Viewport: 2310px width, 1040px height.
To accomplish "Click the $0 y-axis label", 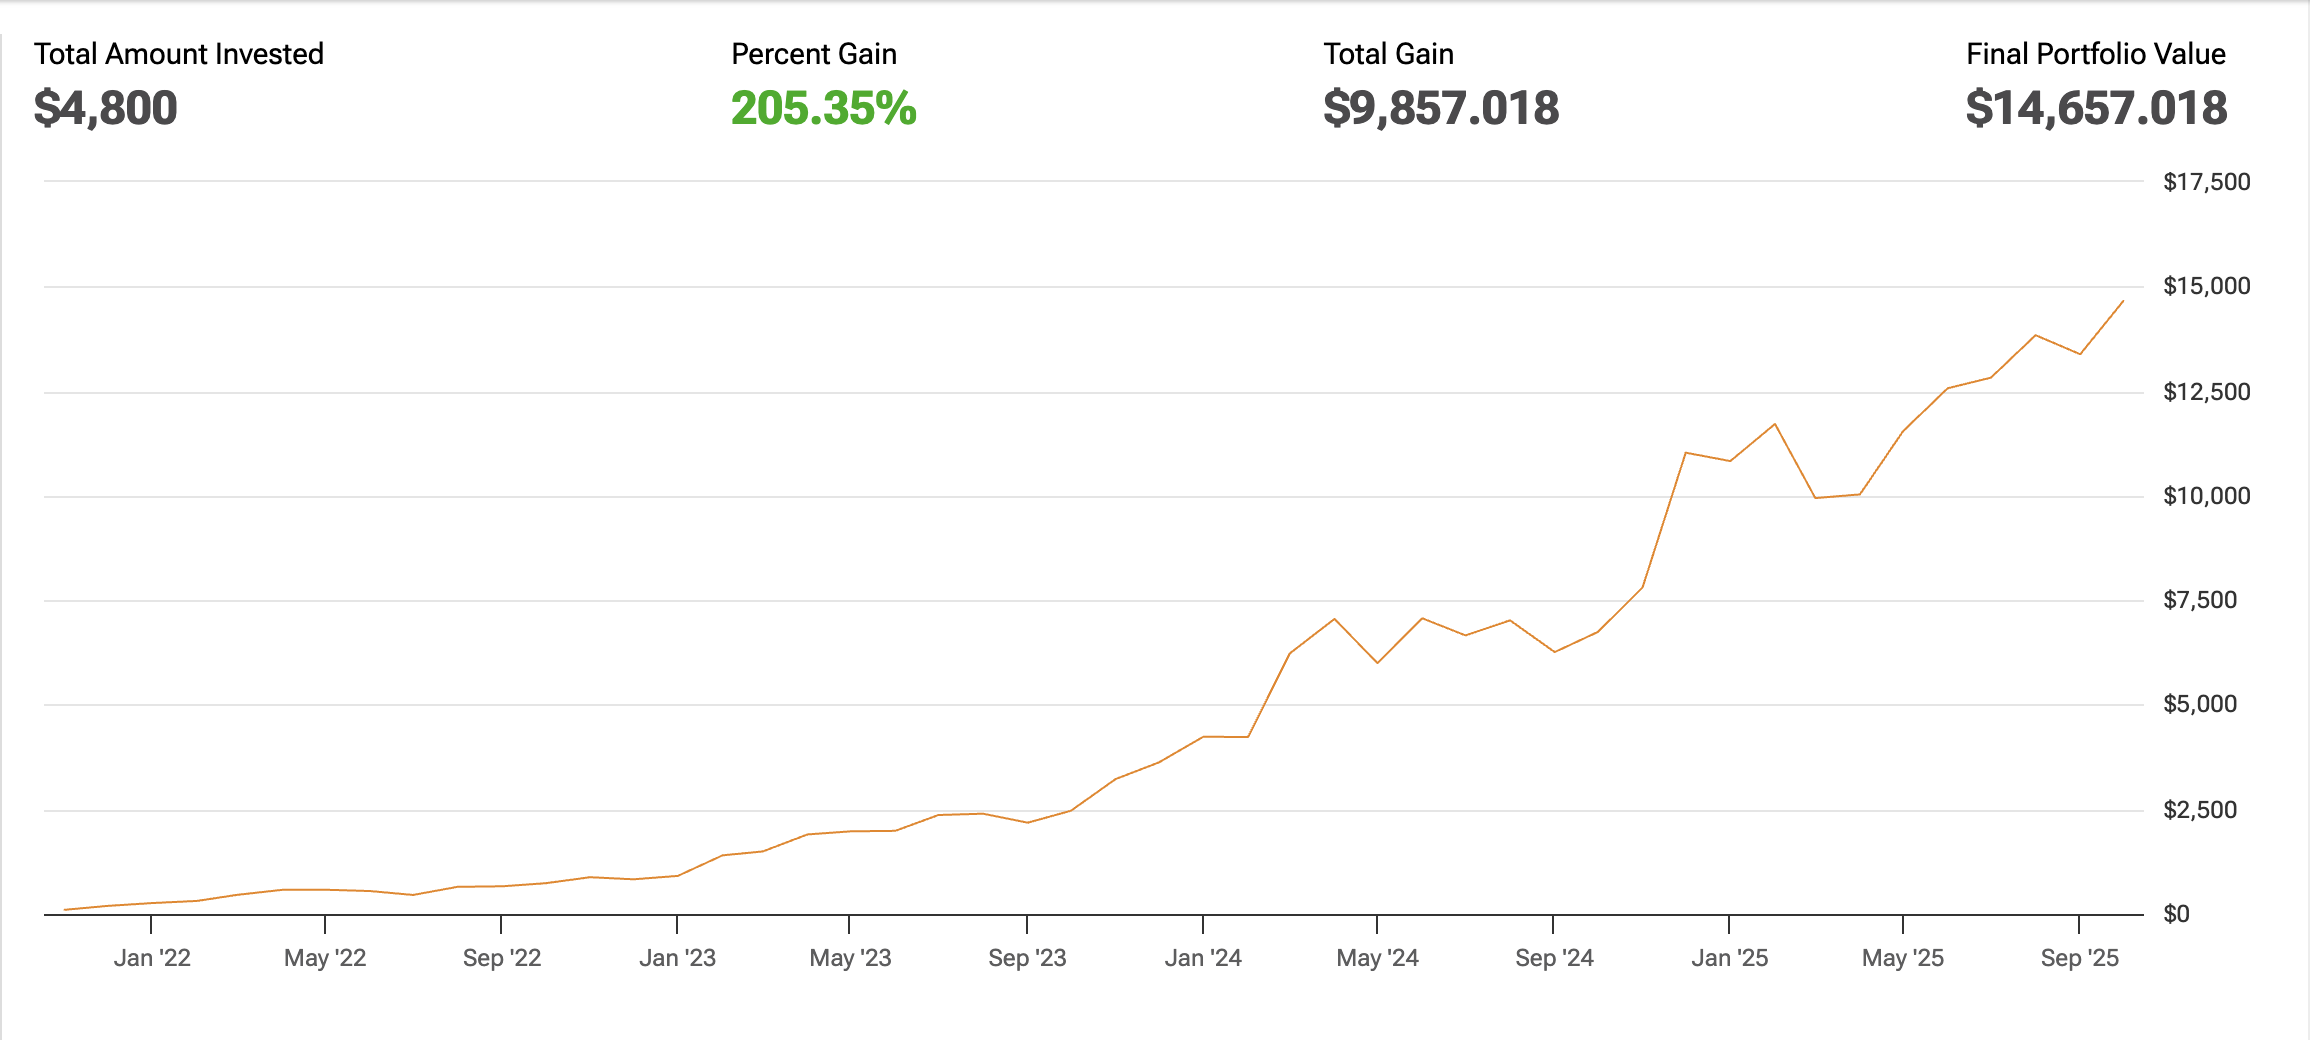I will 2176,914.
